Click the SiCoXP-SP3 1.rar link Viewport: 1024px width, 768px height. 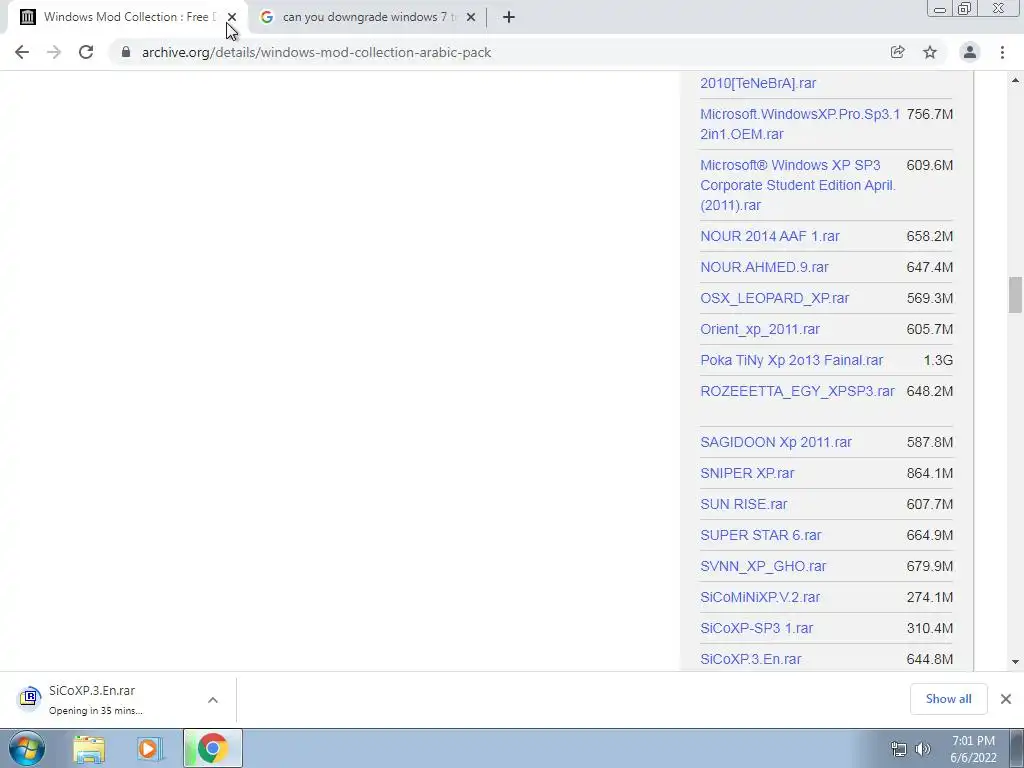(x=756, y=628)
